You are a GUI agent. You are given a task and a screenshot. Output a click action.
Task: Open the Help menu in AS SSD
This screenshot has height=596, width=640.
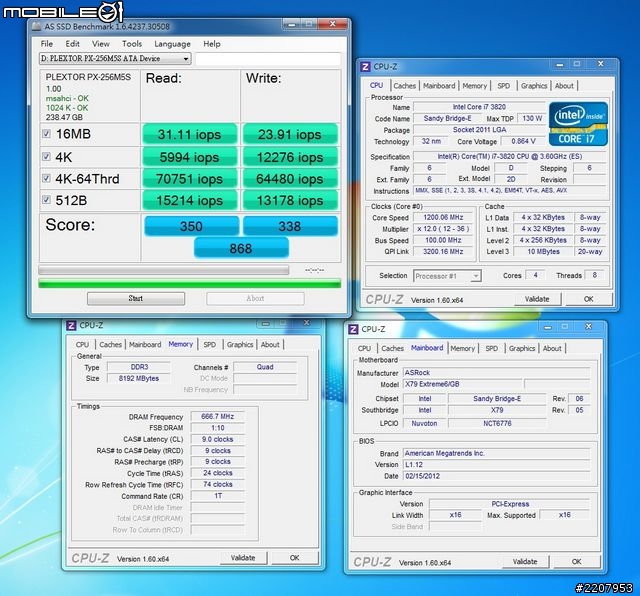[x=212, y=44]
